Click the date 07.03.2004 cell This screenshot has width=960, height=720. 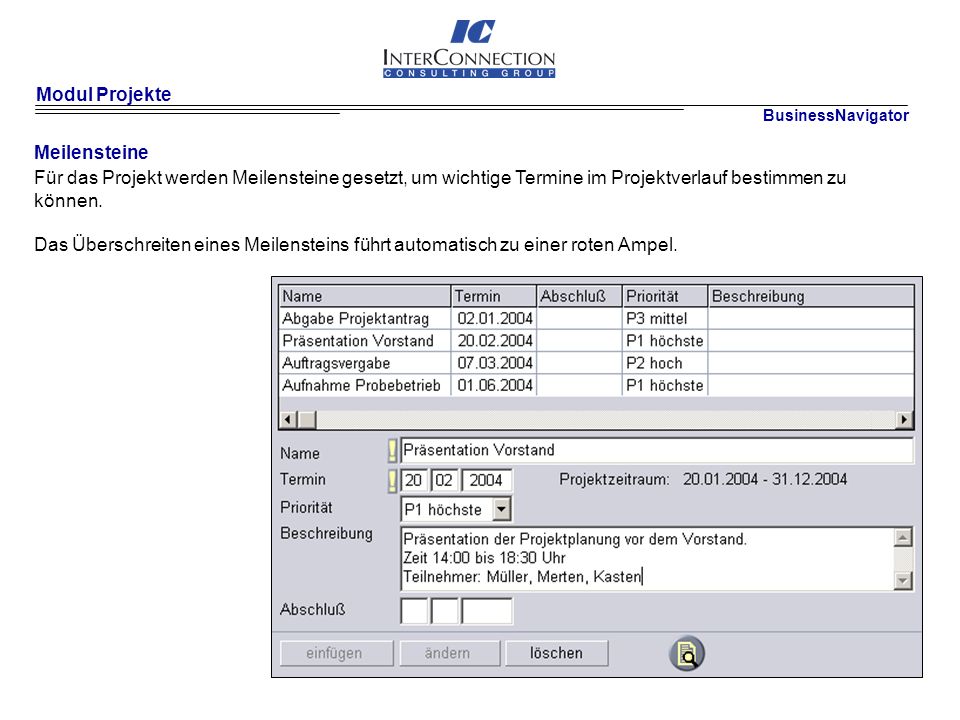(495, 364)
